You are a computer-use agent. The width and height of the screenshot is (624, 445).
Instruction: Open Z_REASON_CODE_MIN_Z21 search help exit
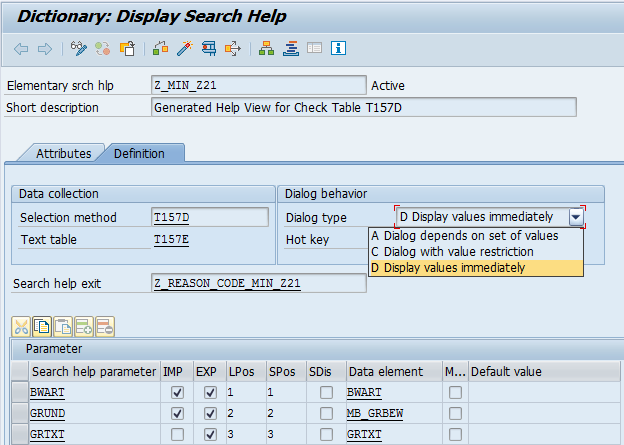click(x=227, y=283)
